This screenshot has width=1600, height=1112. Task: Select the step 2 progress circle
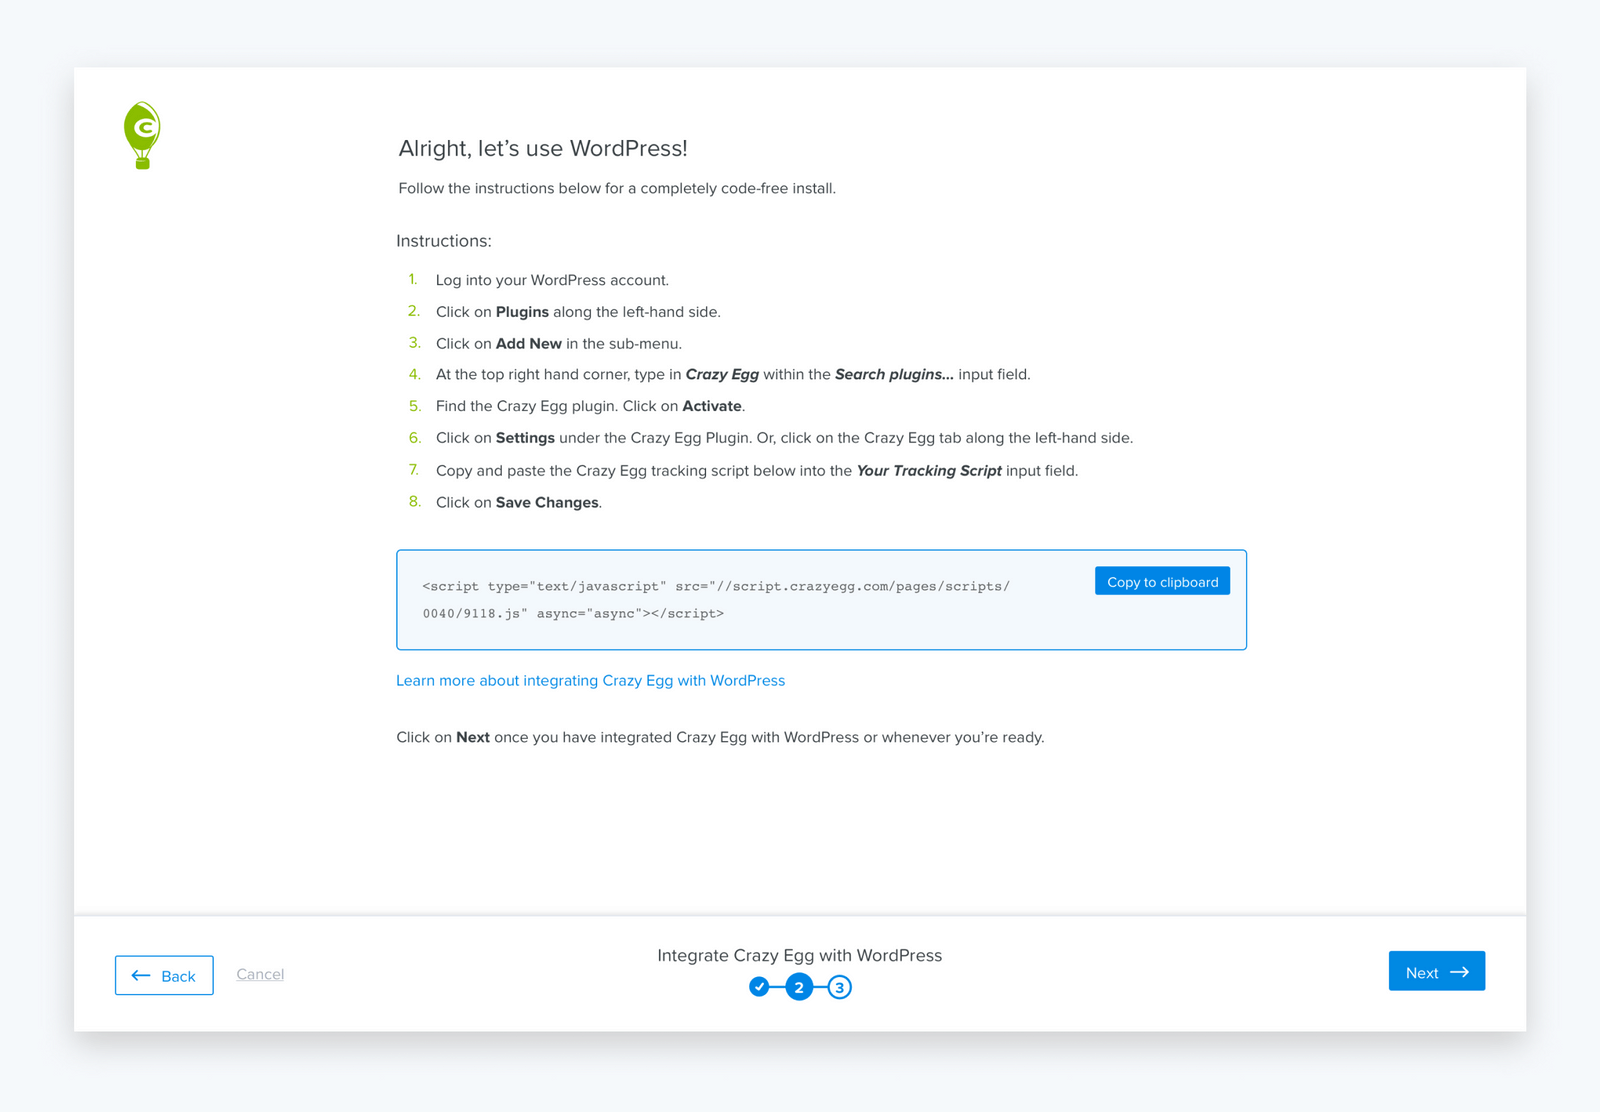point(799,987)
